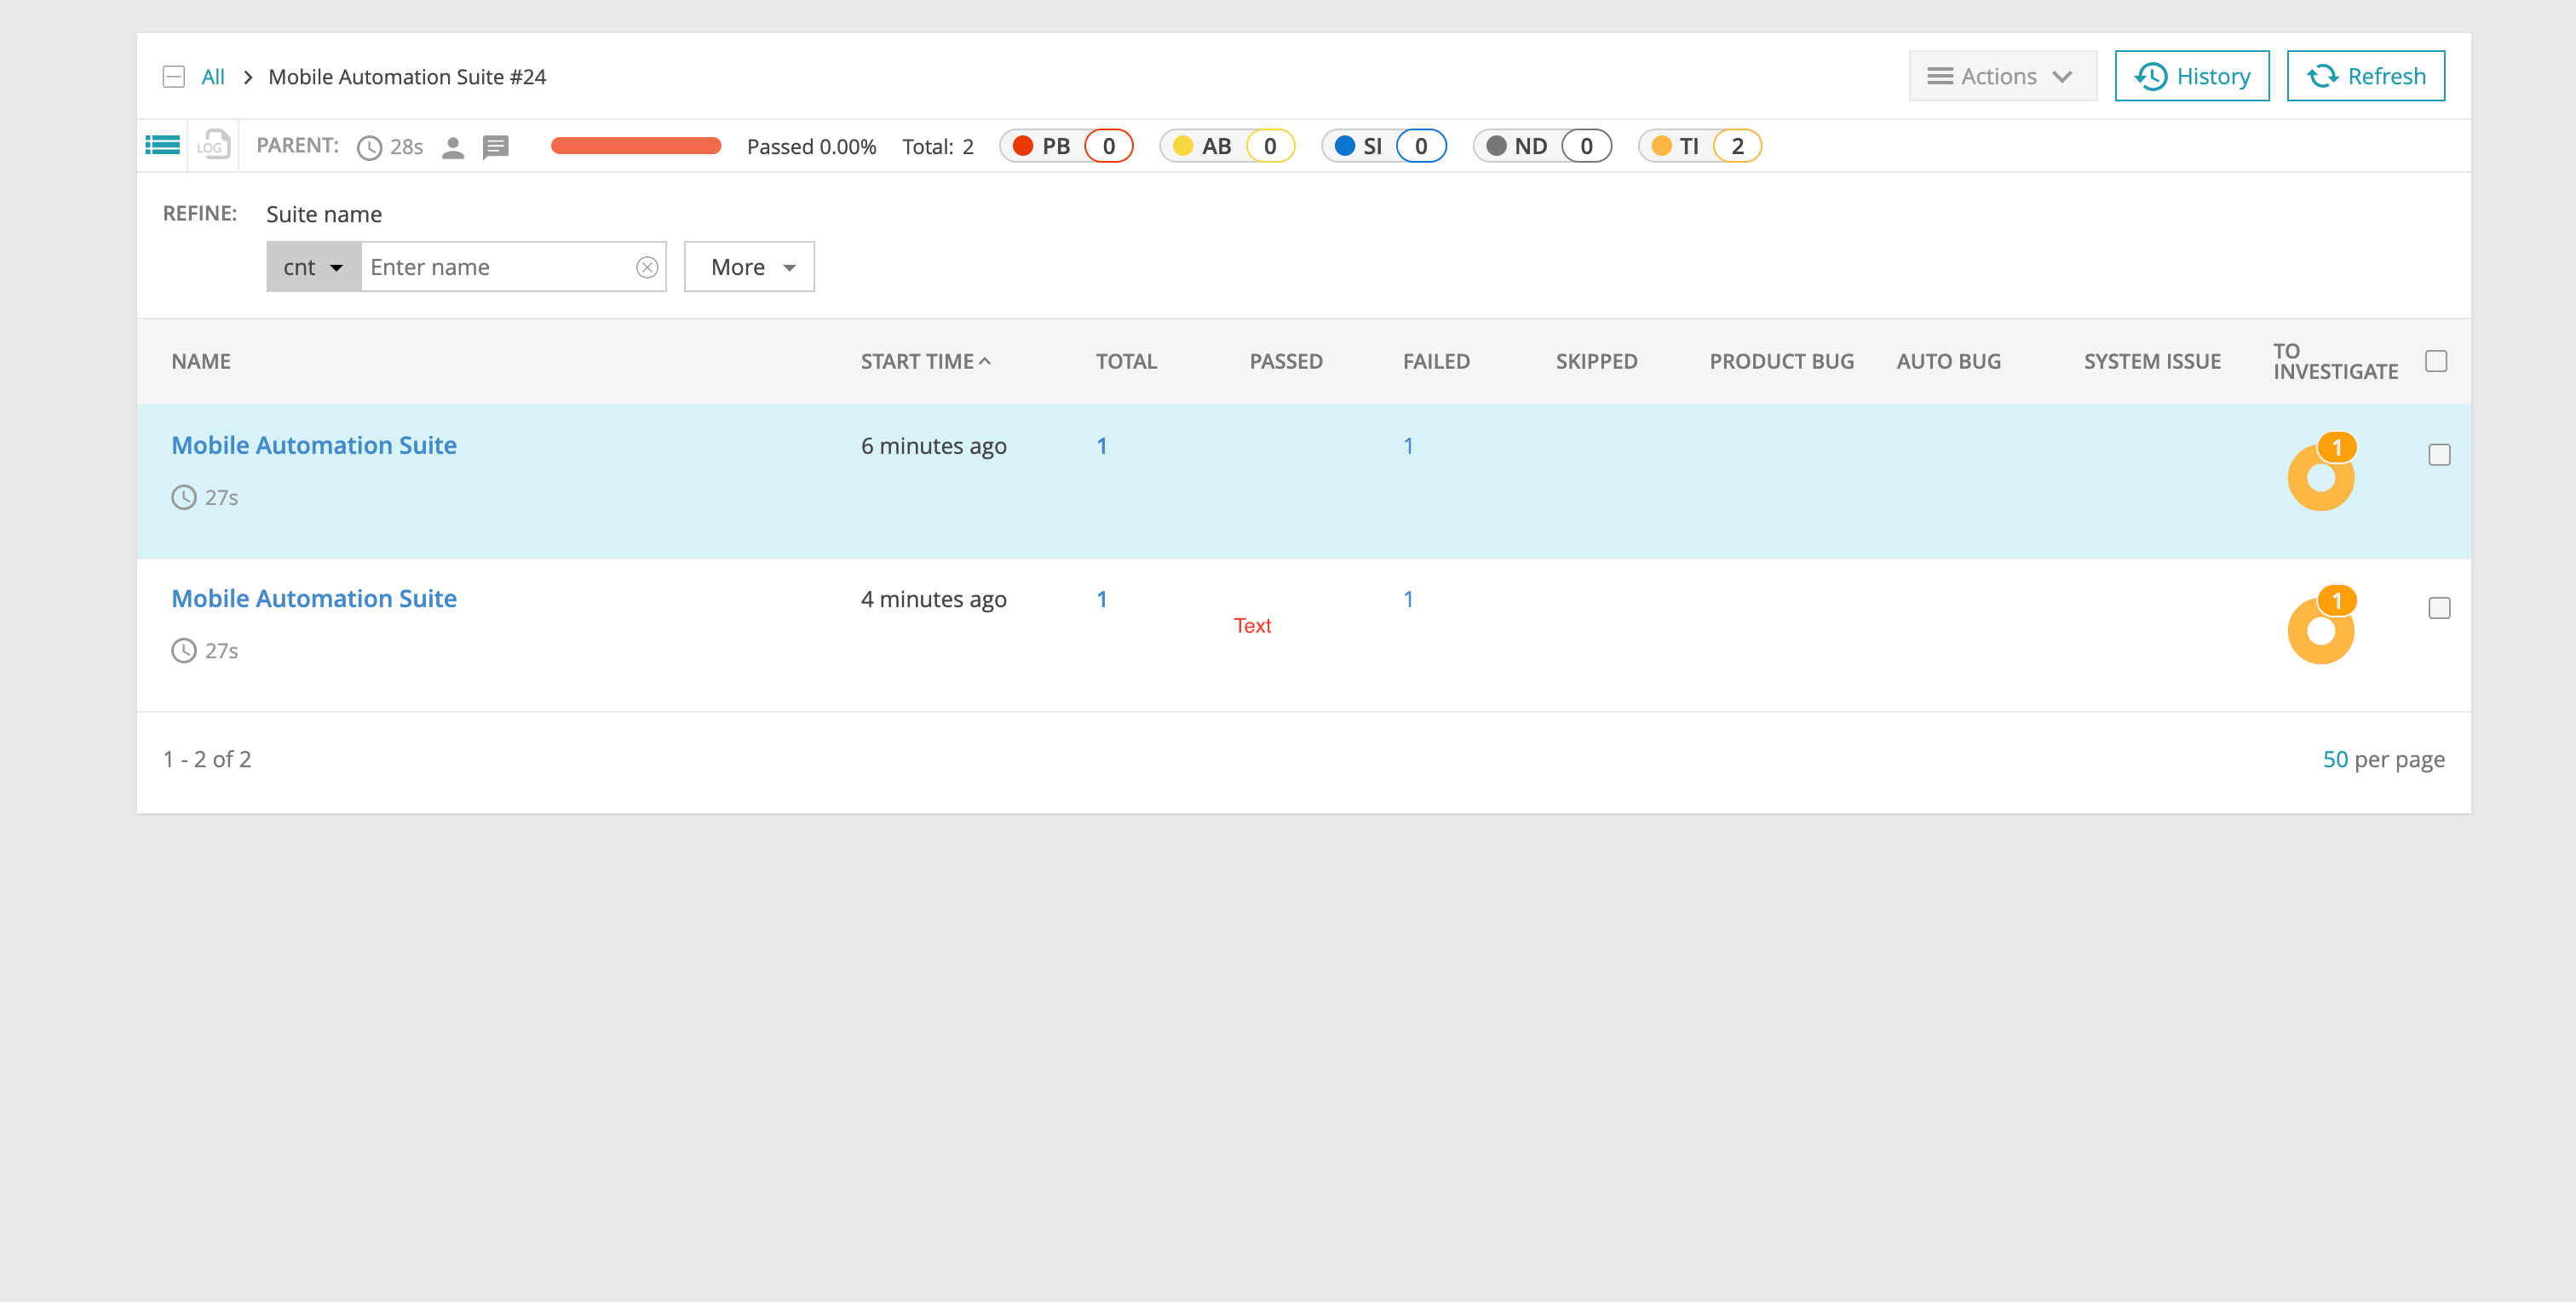Open the History view
The width and height of the screenshot is (2576, 1302).
pyautogui.click(x=2192, y=75)
